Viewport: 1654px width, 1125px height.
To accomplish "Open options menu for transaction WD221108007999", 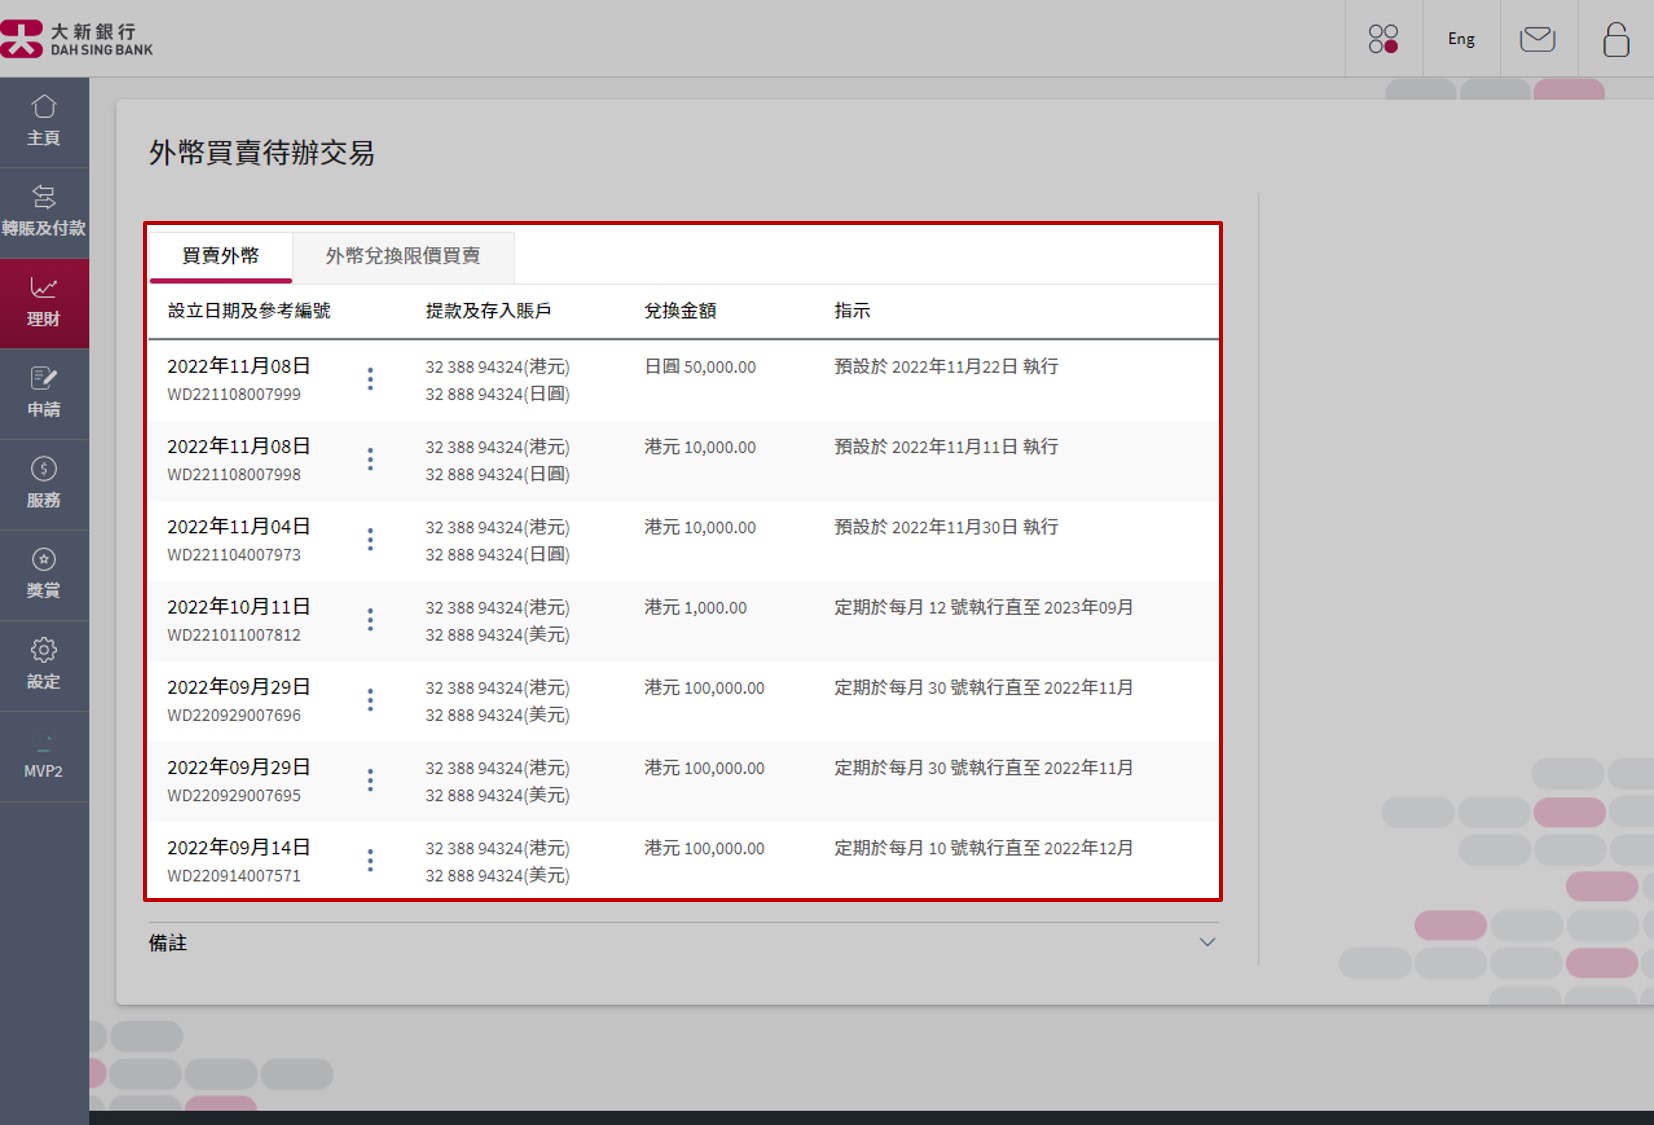I will (x=370, y=379).
